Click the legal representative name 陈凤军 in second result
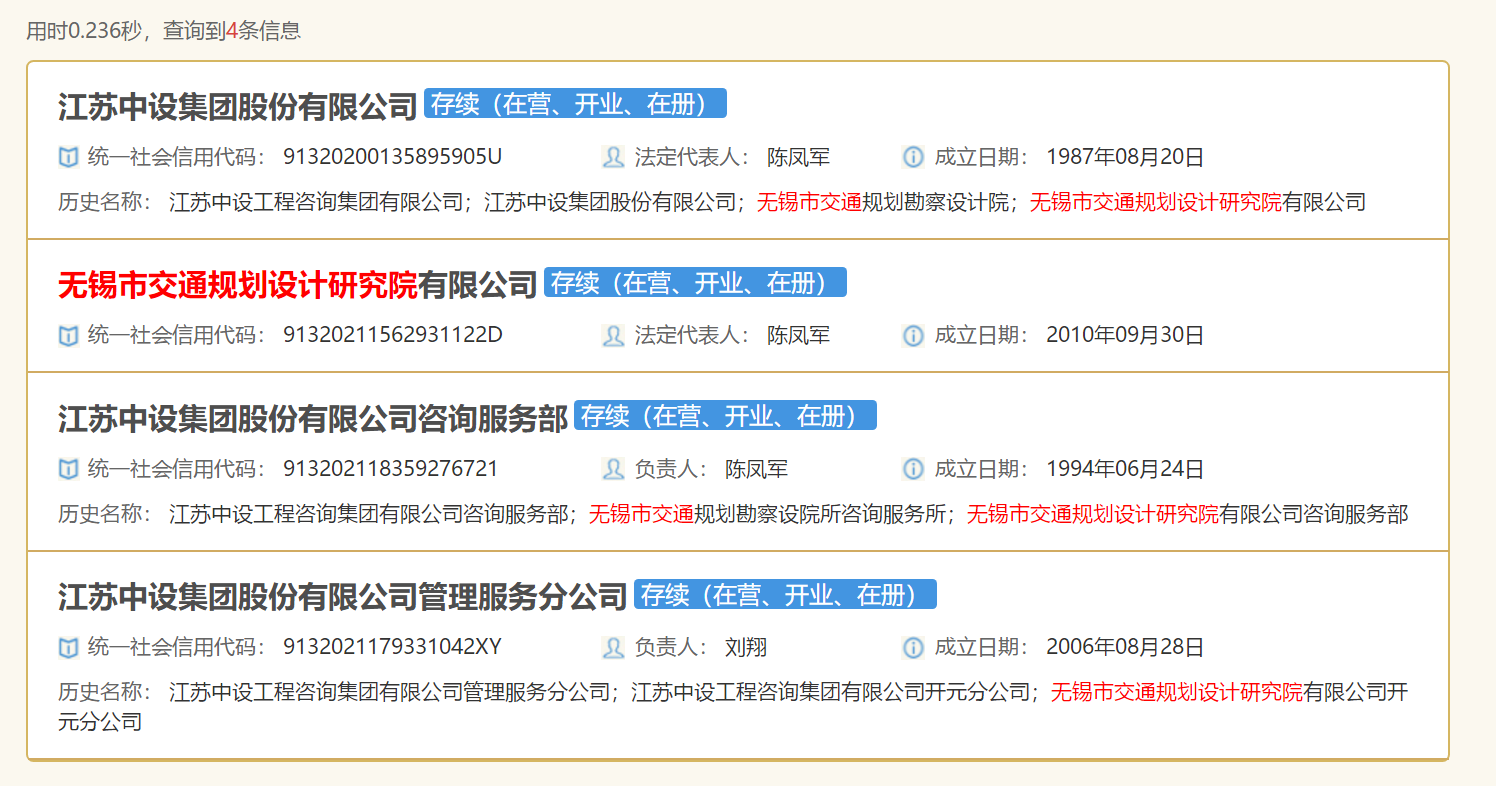The width and height of the screenshot is (1496, 786). [798, 335]
